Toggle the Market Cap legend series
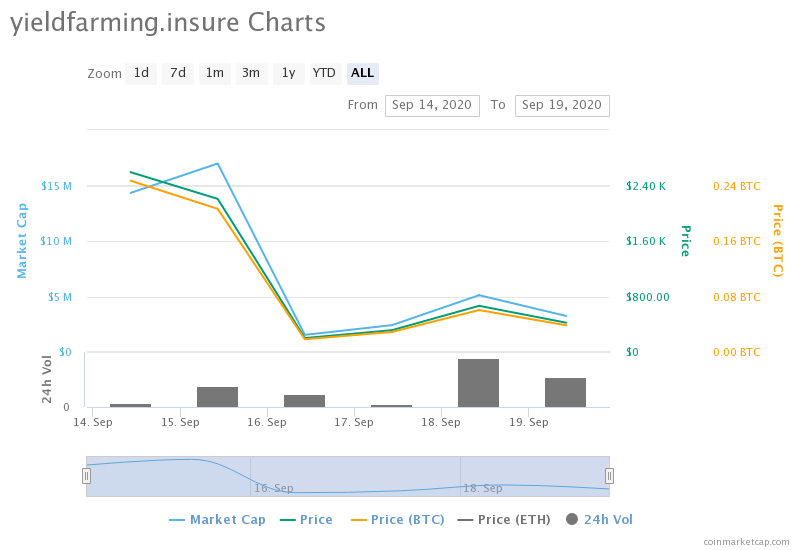Image resolution: width=800 pixels, height=550 pixels. pyautogui.click(x=217, y=519)
